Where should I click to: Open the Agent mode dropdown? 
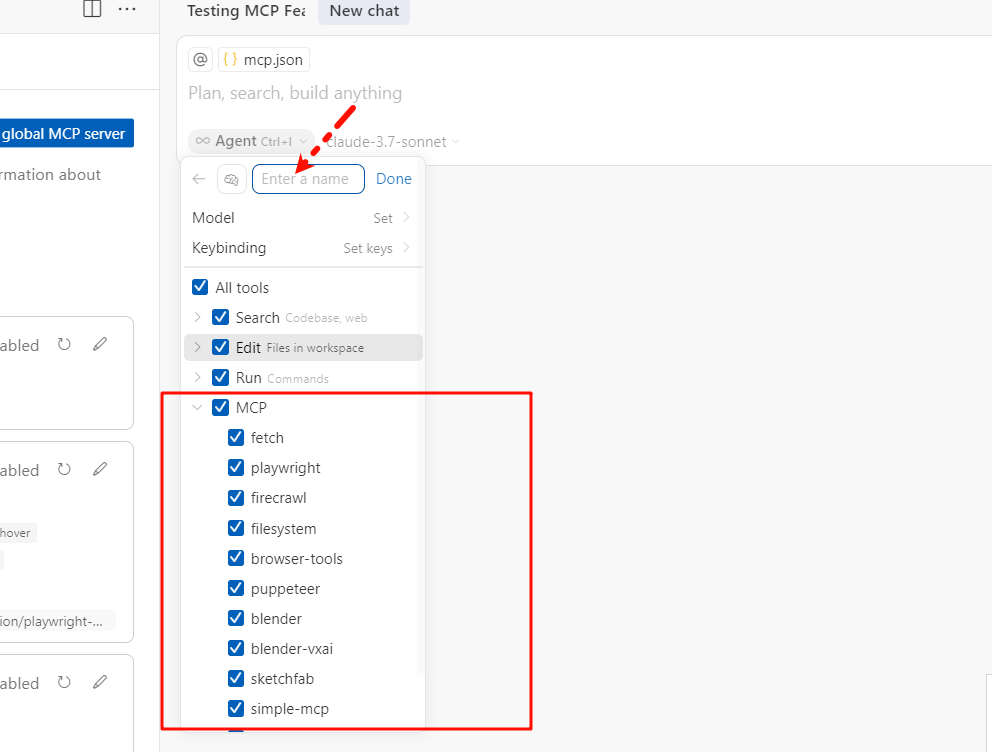click(251, 141)
